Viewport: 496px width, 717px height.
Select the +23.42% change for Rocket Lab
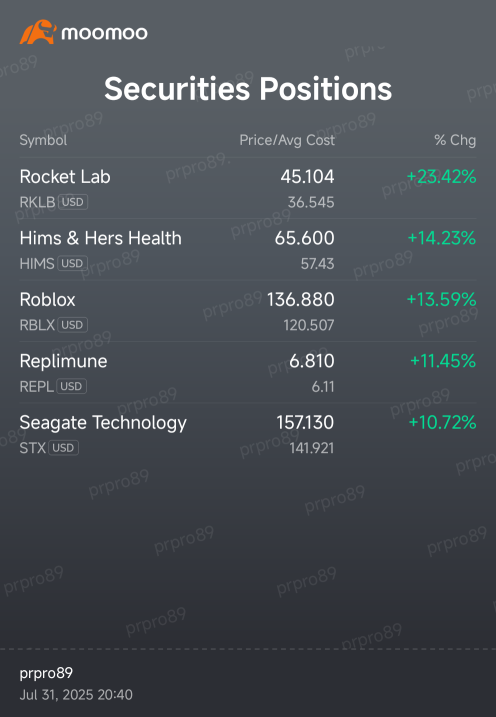(x=441, y=177)
